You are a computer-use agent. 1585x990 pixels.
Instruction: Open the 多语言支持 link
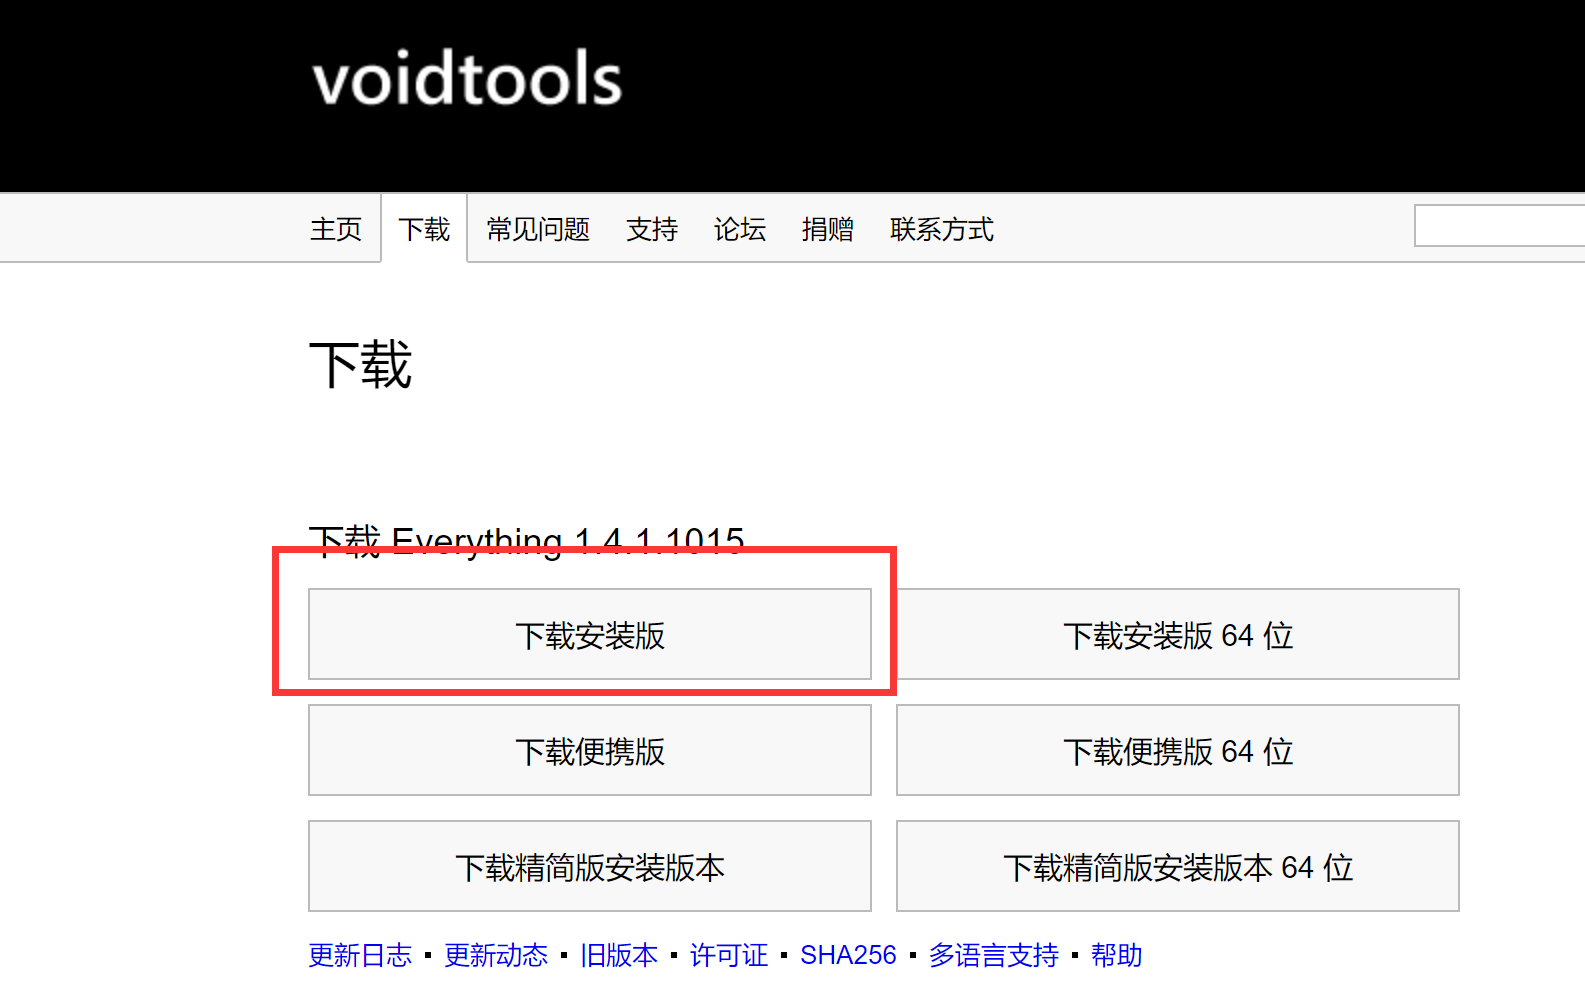[x=994, y=955]
